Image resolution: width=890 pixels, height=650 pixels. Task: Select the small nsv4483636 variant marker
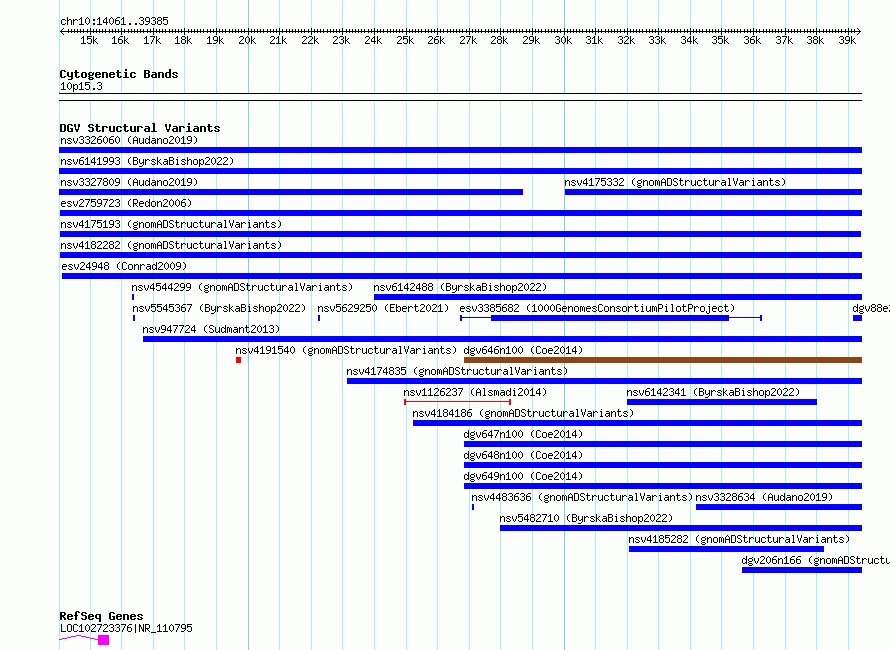point(473,507)
